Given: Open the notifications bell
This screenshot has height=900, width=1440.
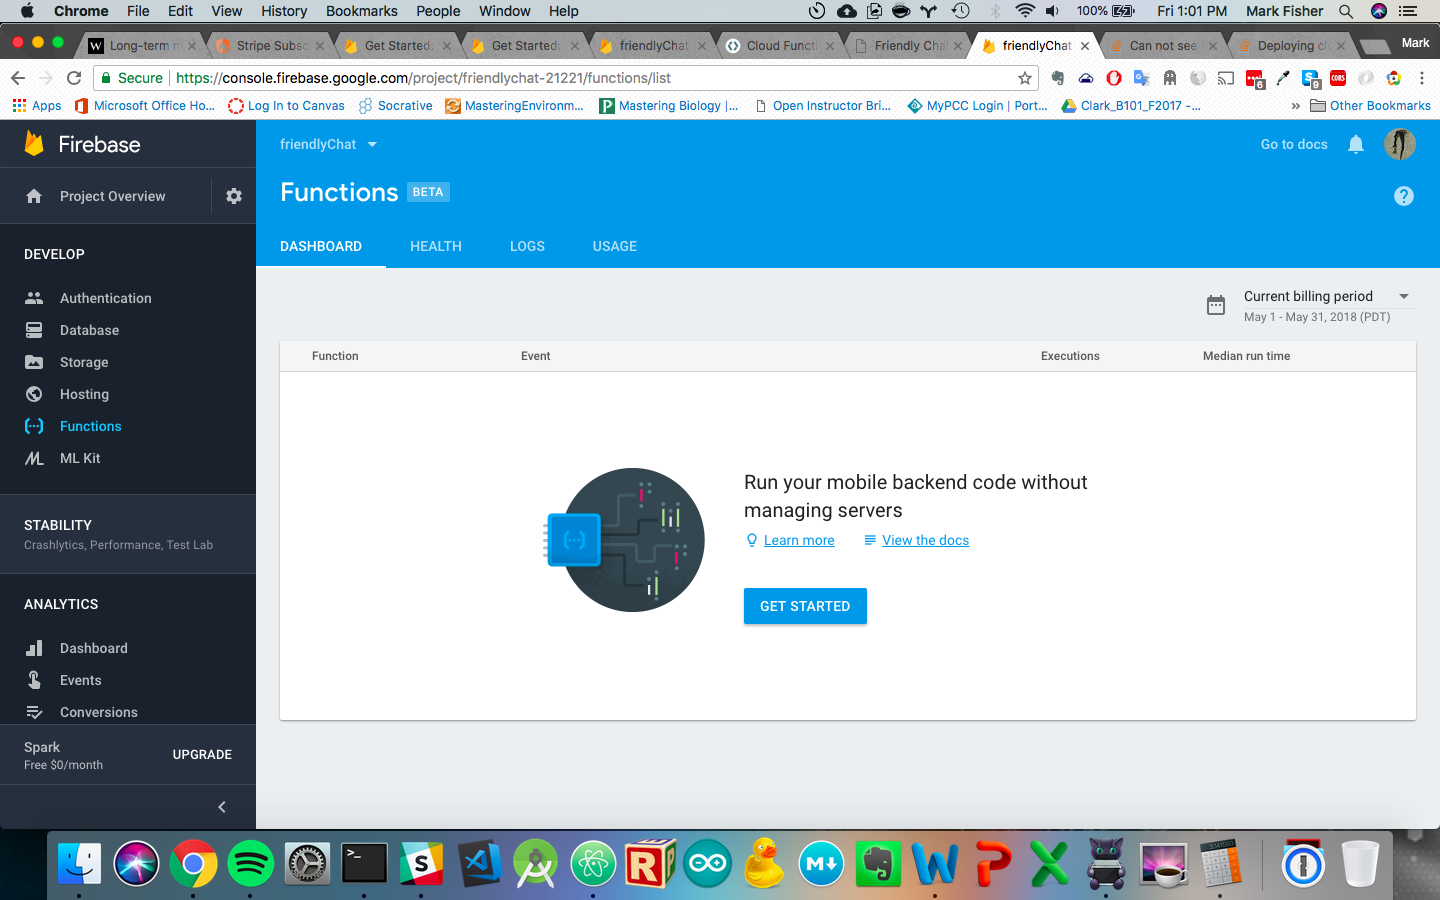Looking at the screenshot, I should tap(1356, 144).
